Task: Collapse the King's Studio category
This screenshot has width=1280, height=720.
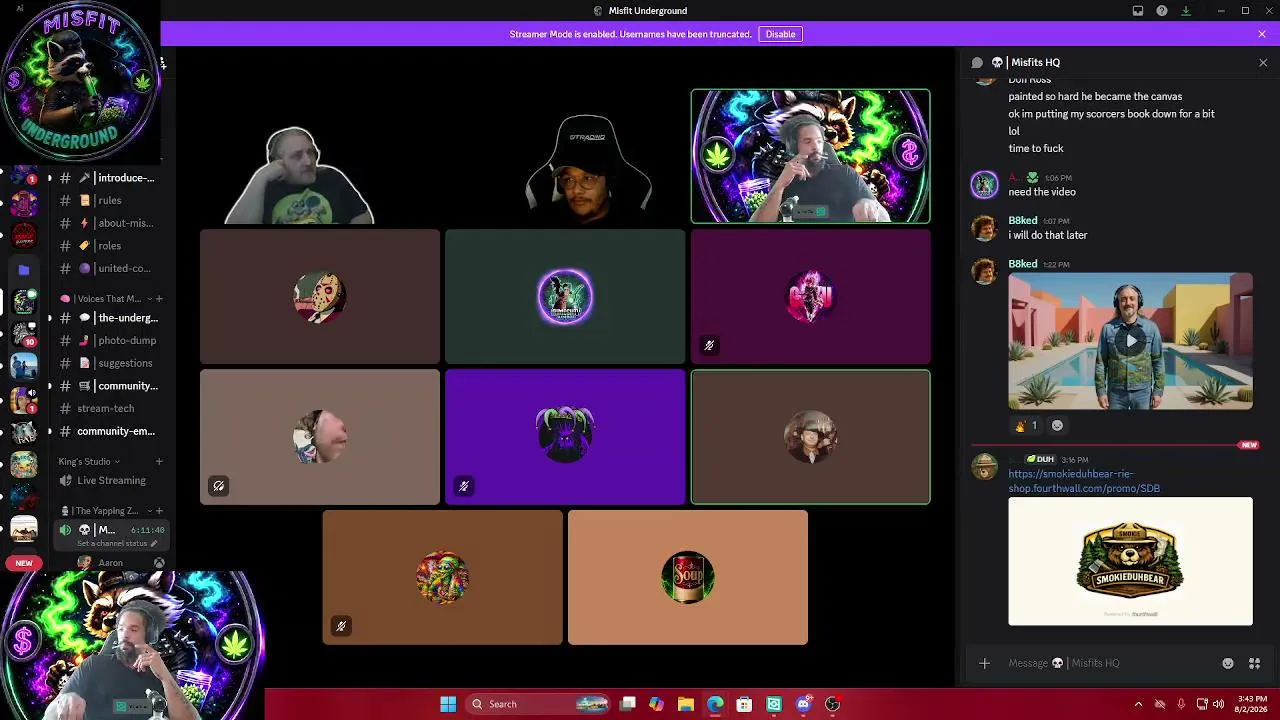Action: tap(88, 461)
